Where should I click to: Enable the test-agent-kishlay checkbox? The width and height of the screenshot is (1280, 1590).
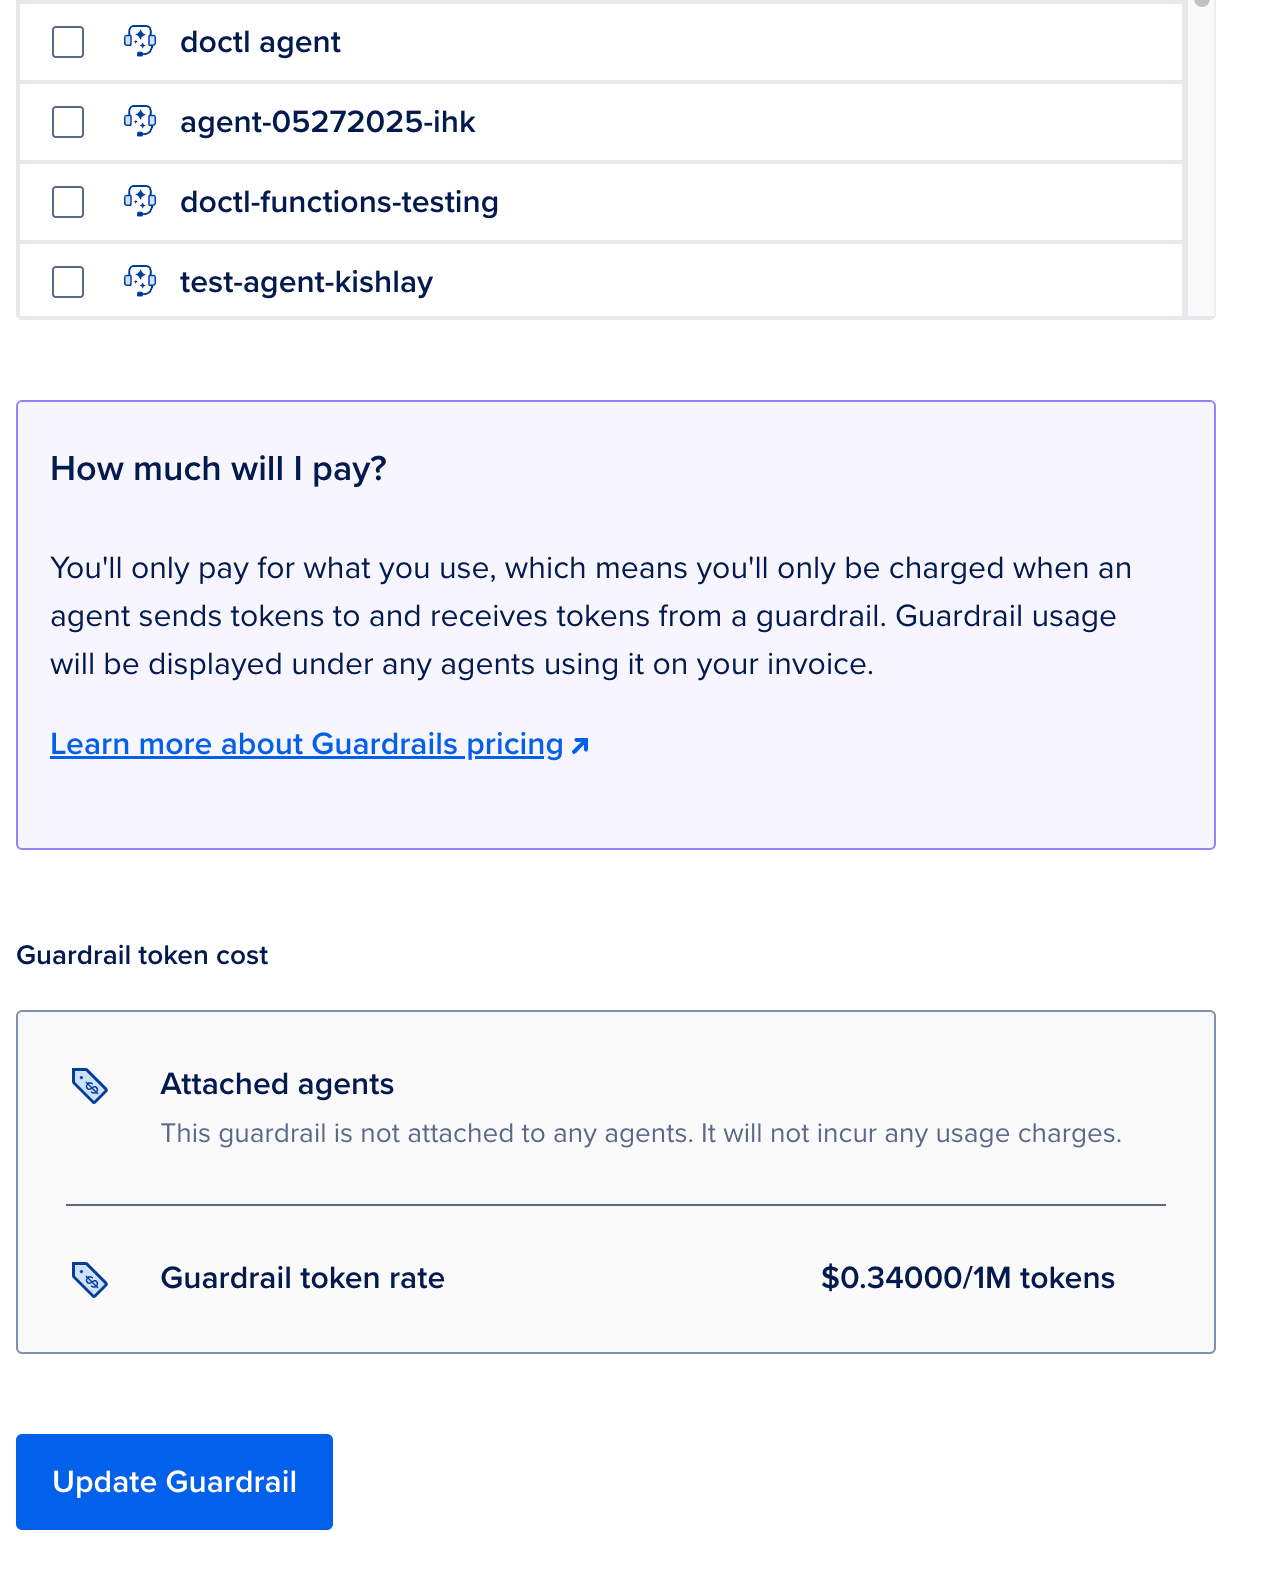[x=68, y=282]
